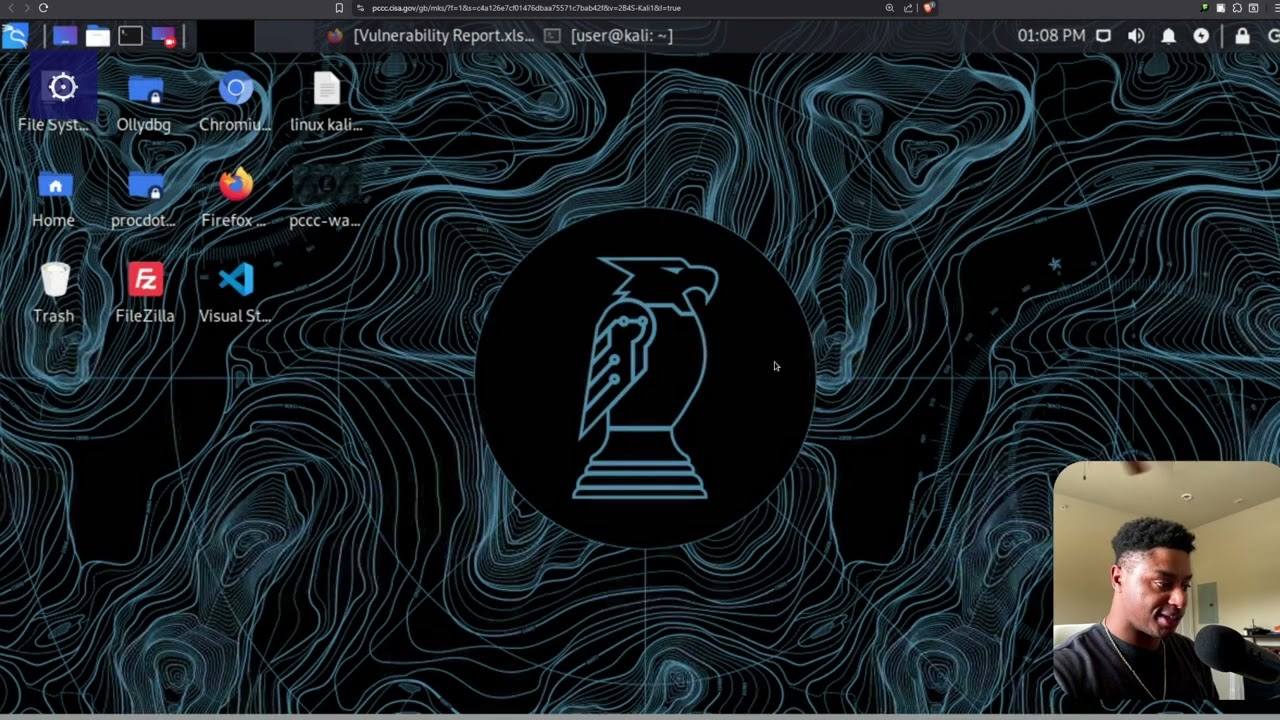
Task: Click the volume speaker tray icon
Action: (1136, 36)
